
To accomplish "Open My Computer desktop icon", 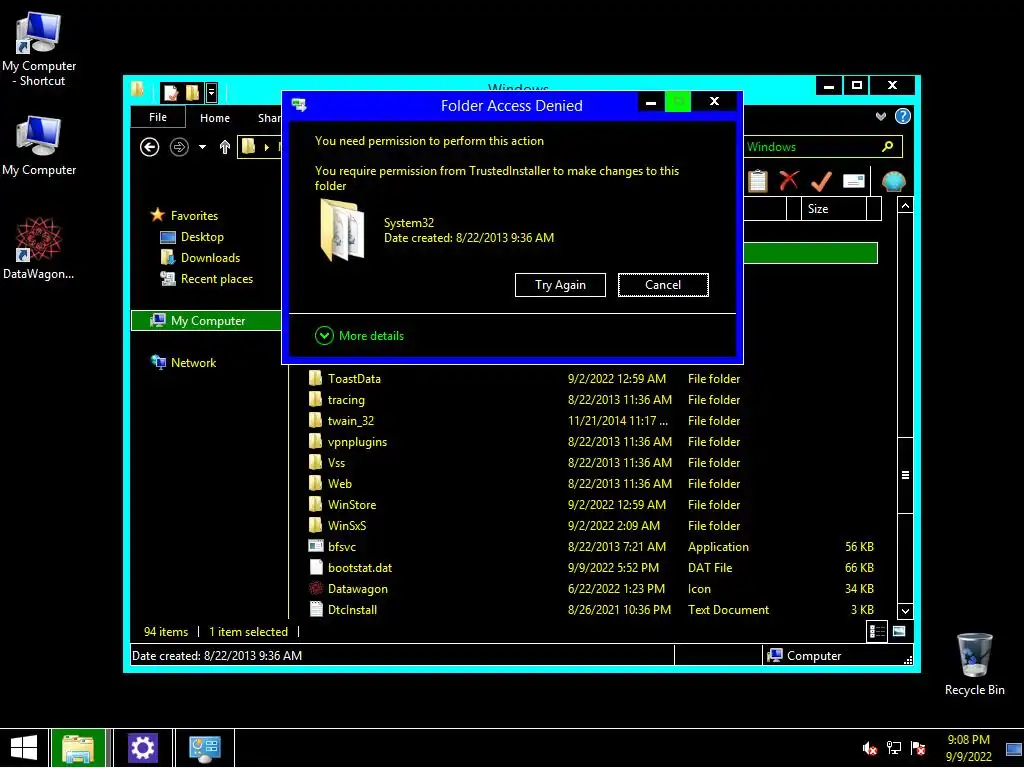I will point(39,146).
